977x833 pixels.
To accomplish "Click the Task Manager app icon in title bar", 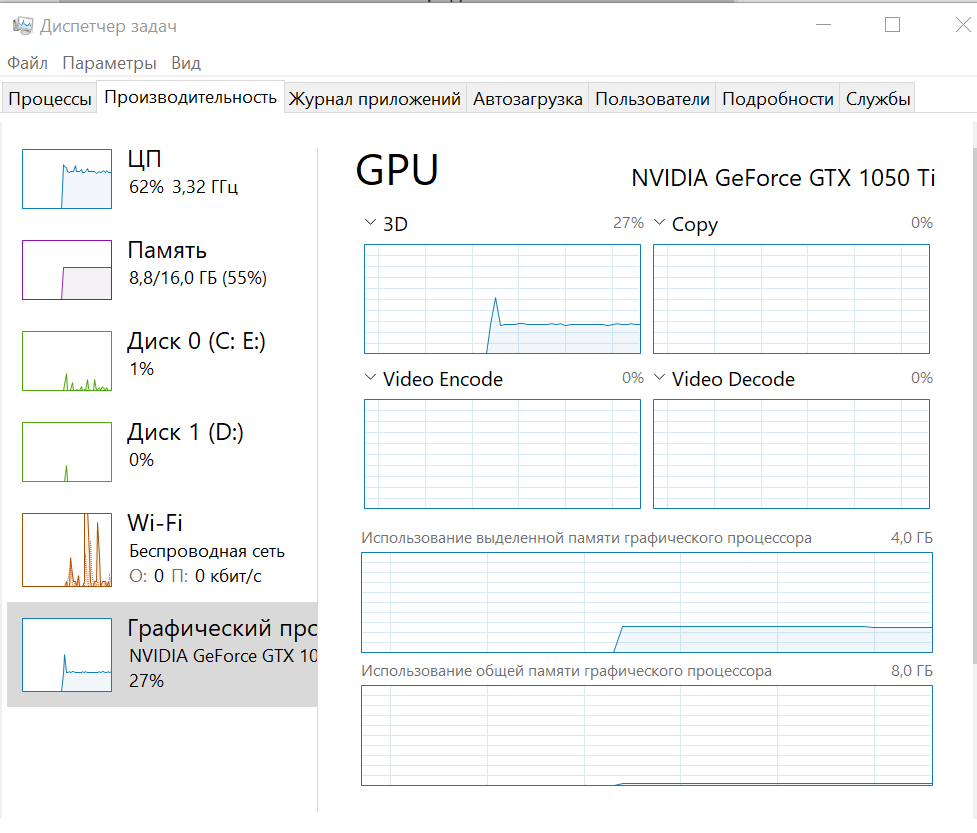I will 22,26.
